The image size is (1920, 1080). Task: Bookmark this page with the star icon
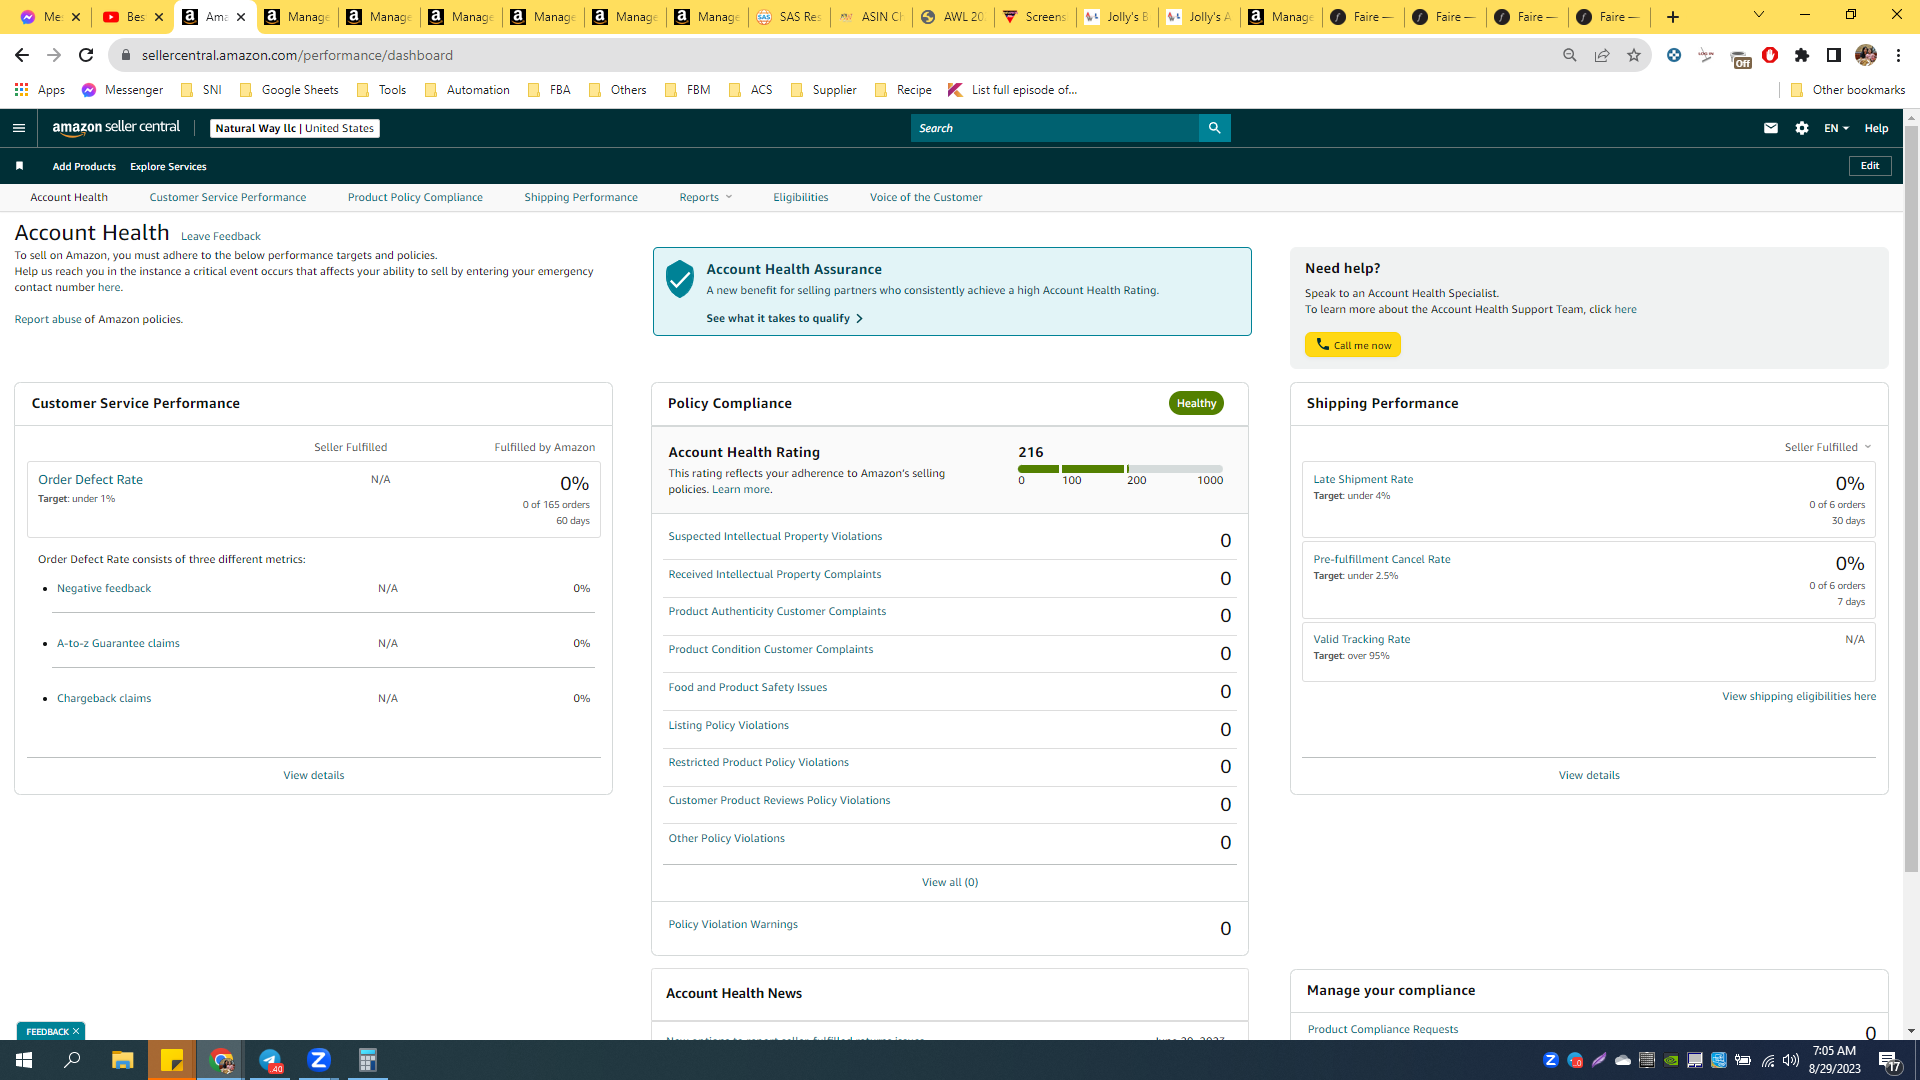tap(1634, 55)
